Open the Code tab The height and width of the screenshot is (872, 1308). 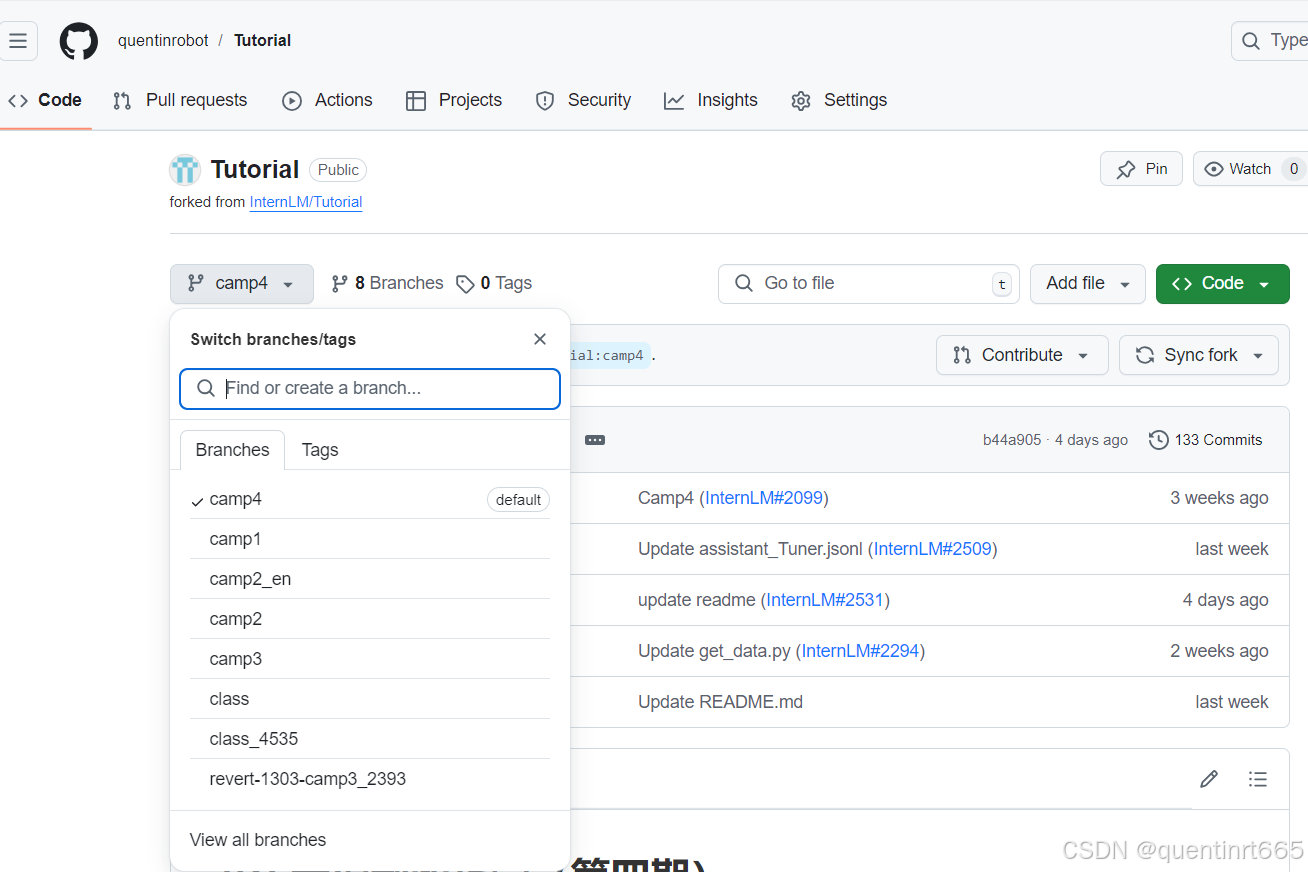(45, 100)
